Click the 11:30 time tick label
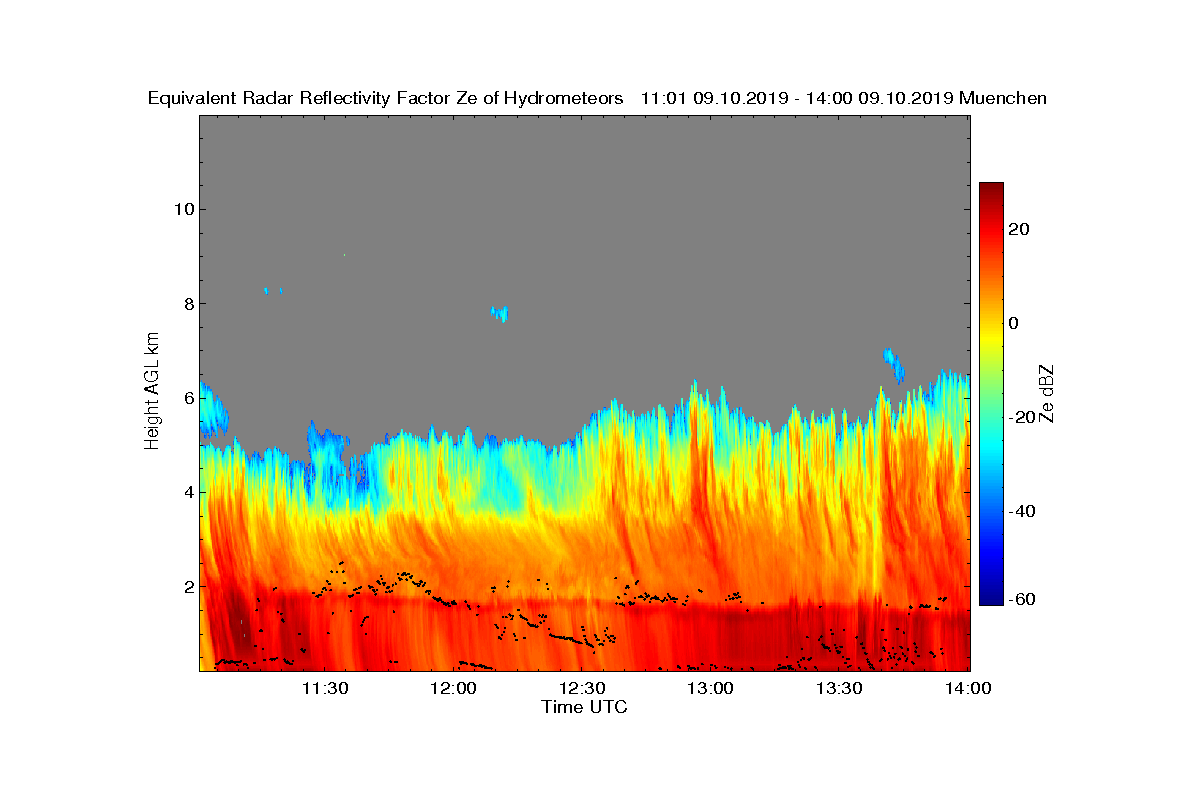The height and width of the screenshot is (800, 1200). coord(324,689)
